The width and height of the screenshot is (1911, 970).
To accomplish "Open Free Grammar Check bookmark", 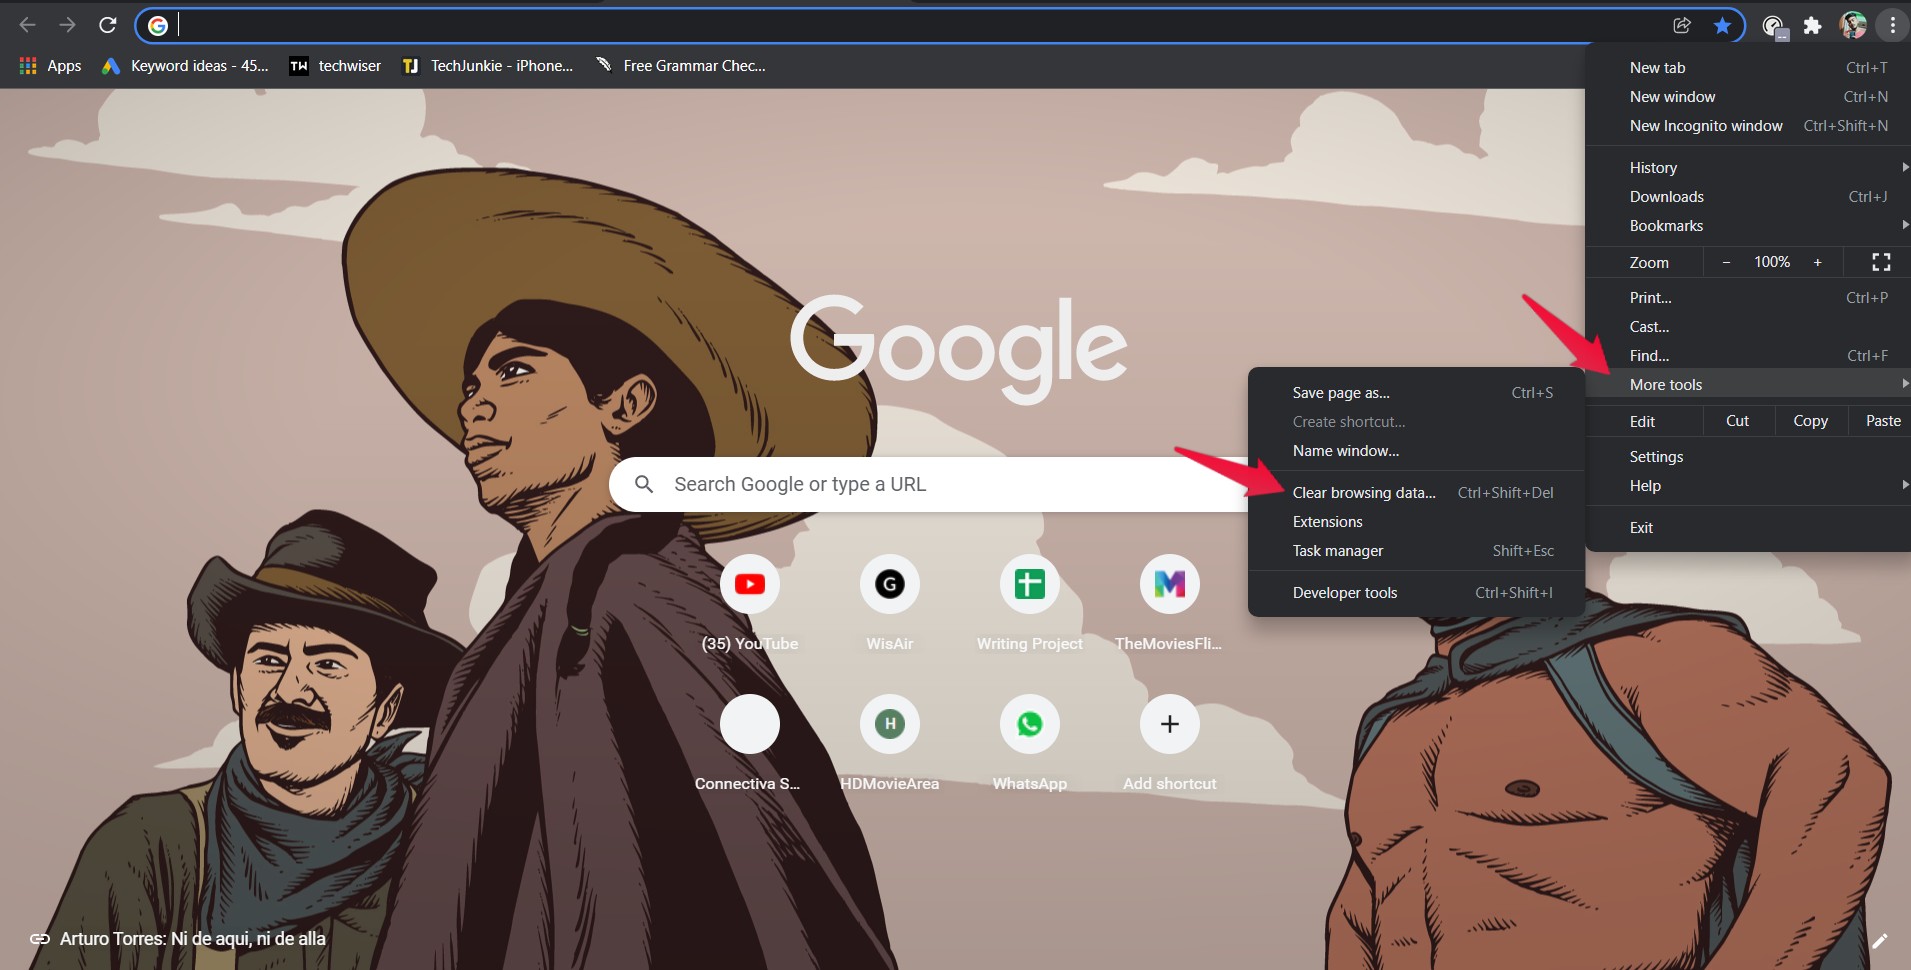I will (x=680, y=66).
